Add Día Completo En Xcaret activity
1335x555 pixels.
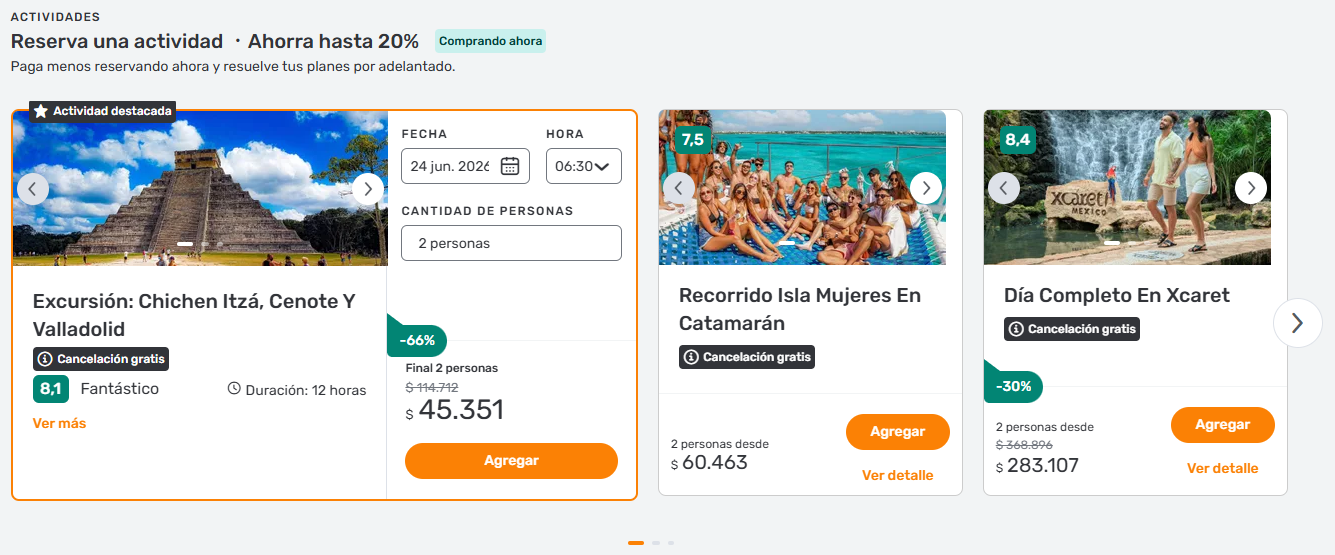point(1222,425)
